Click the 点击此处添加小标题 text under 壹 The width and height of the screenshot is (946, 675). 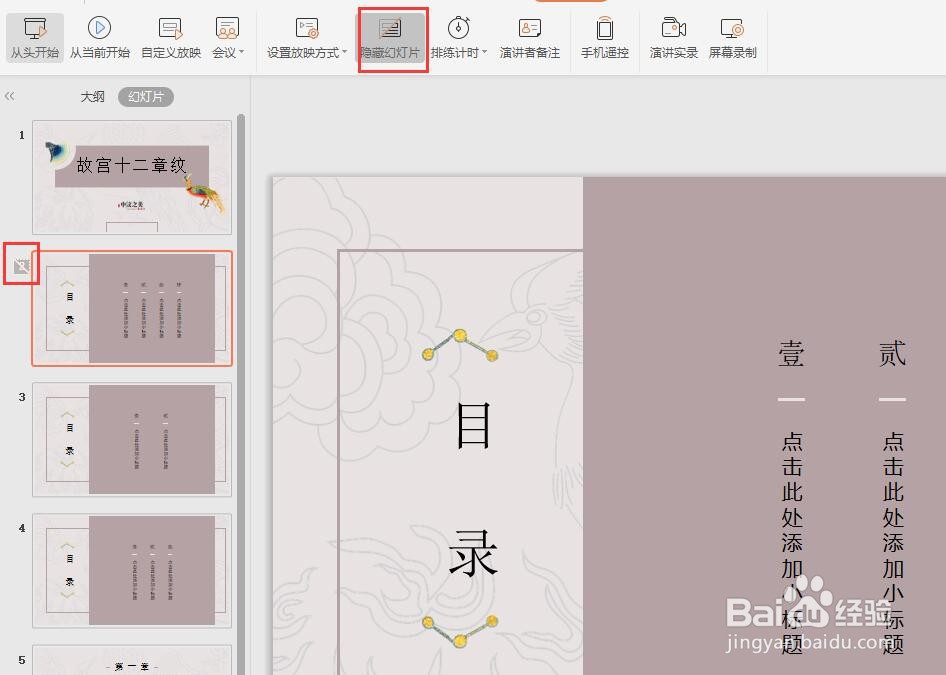pos(792,543)
